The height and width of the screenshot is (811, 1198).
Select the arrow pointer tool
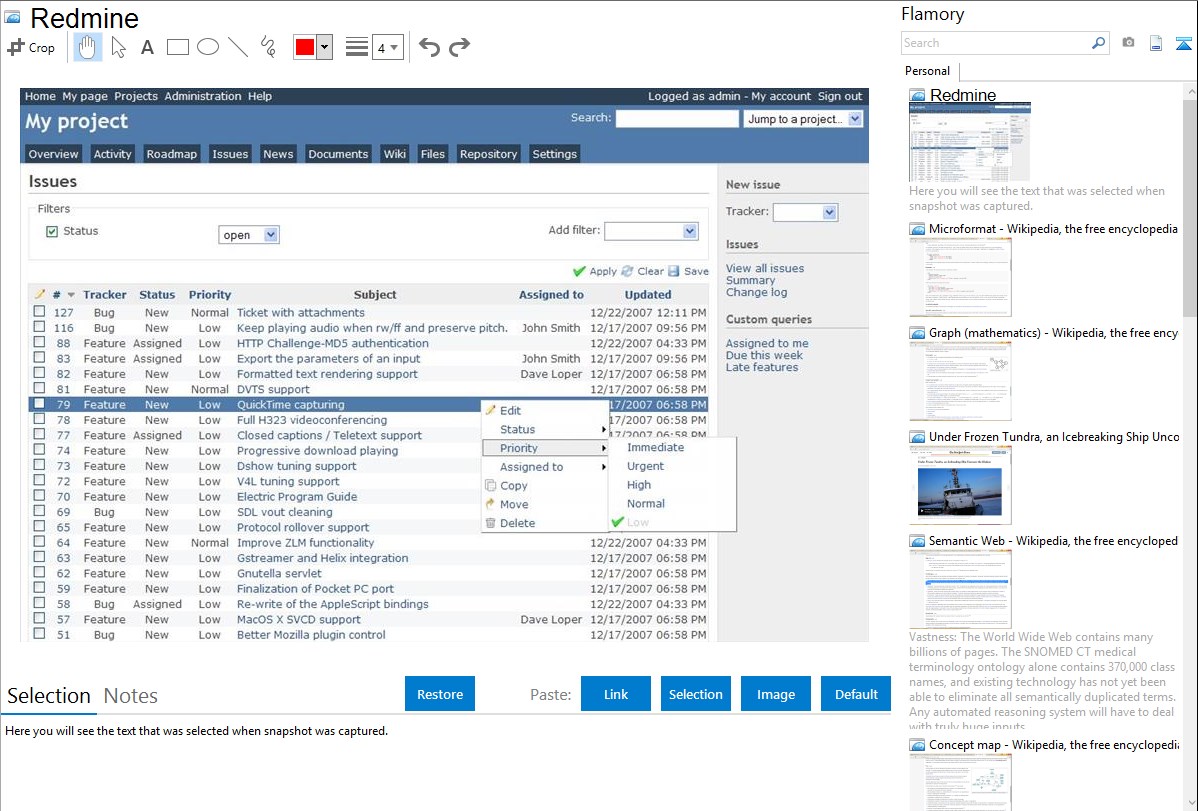118,47
